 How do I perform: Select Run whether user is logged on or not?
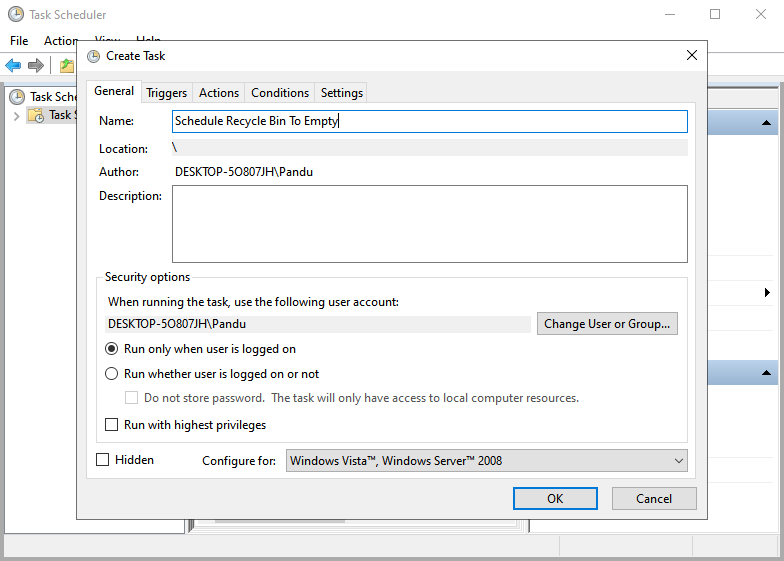(112, 374)
